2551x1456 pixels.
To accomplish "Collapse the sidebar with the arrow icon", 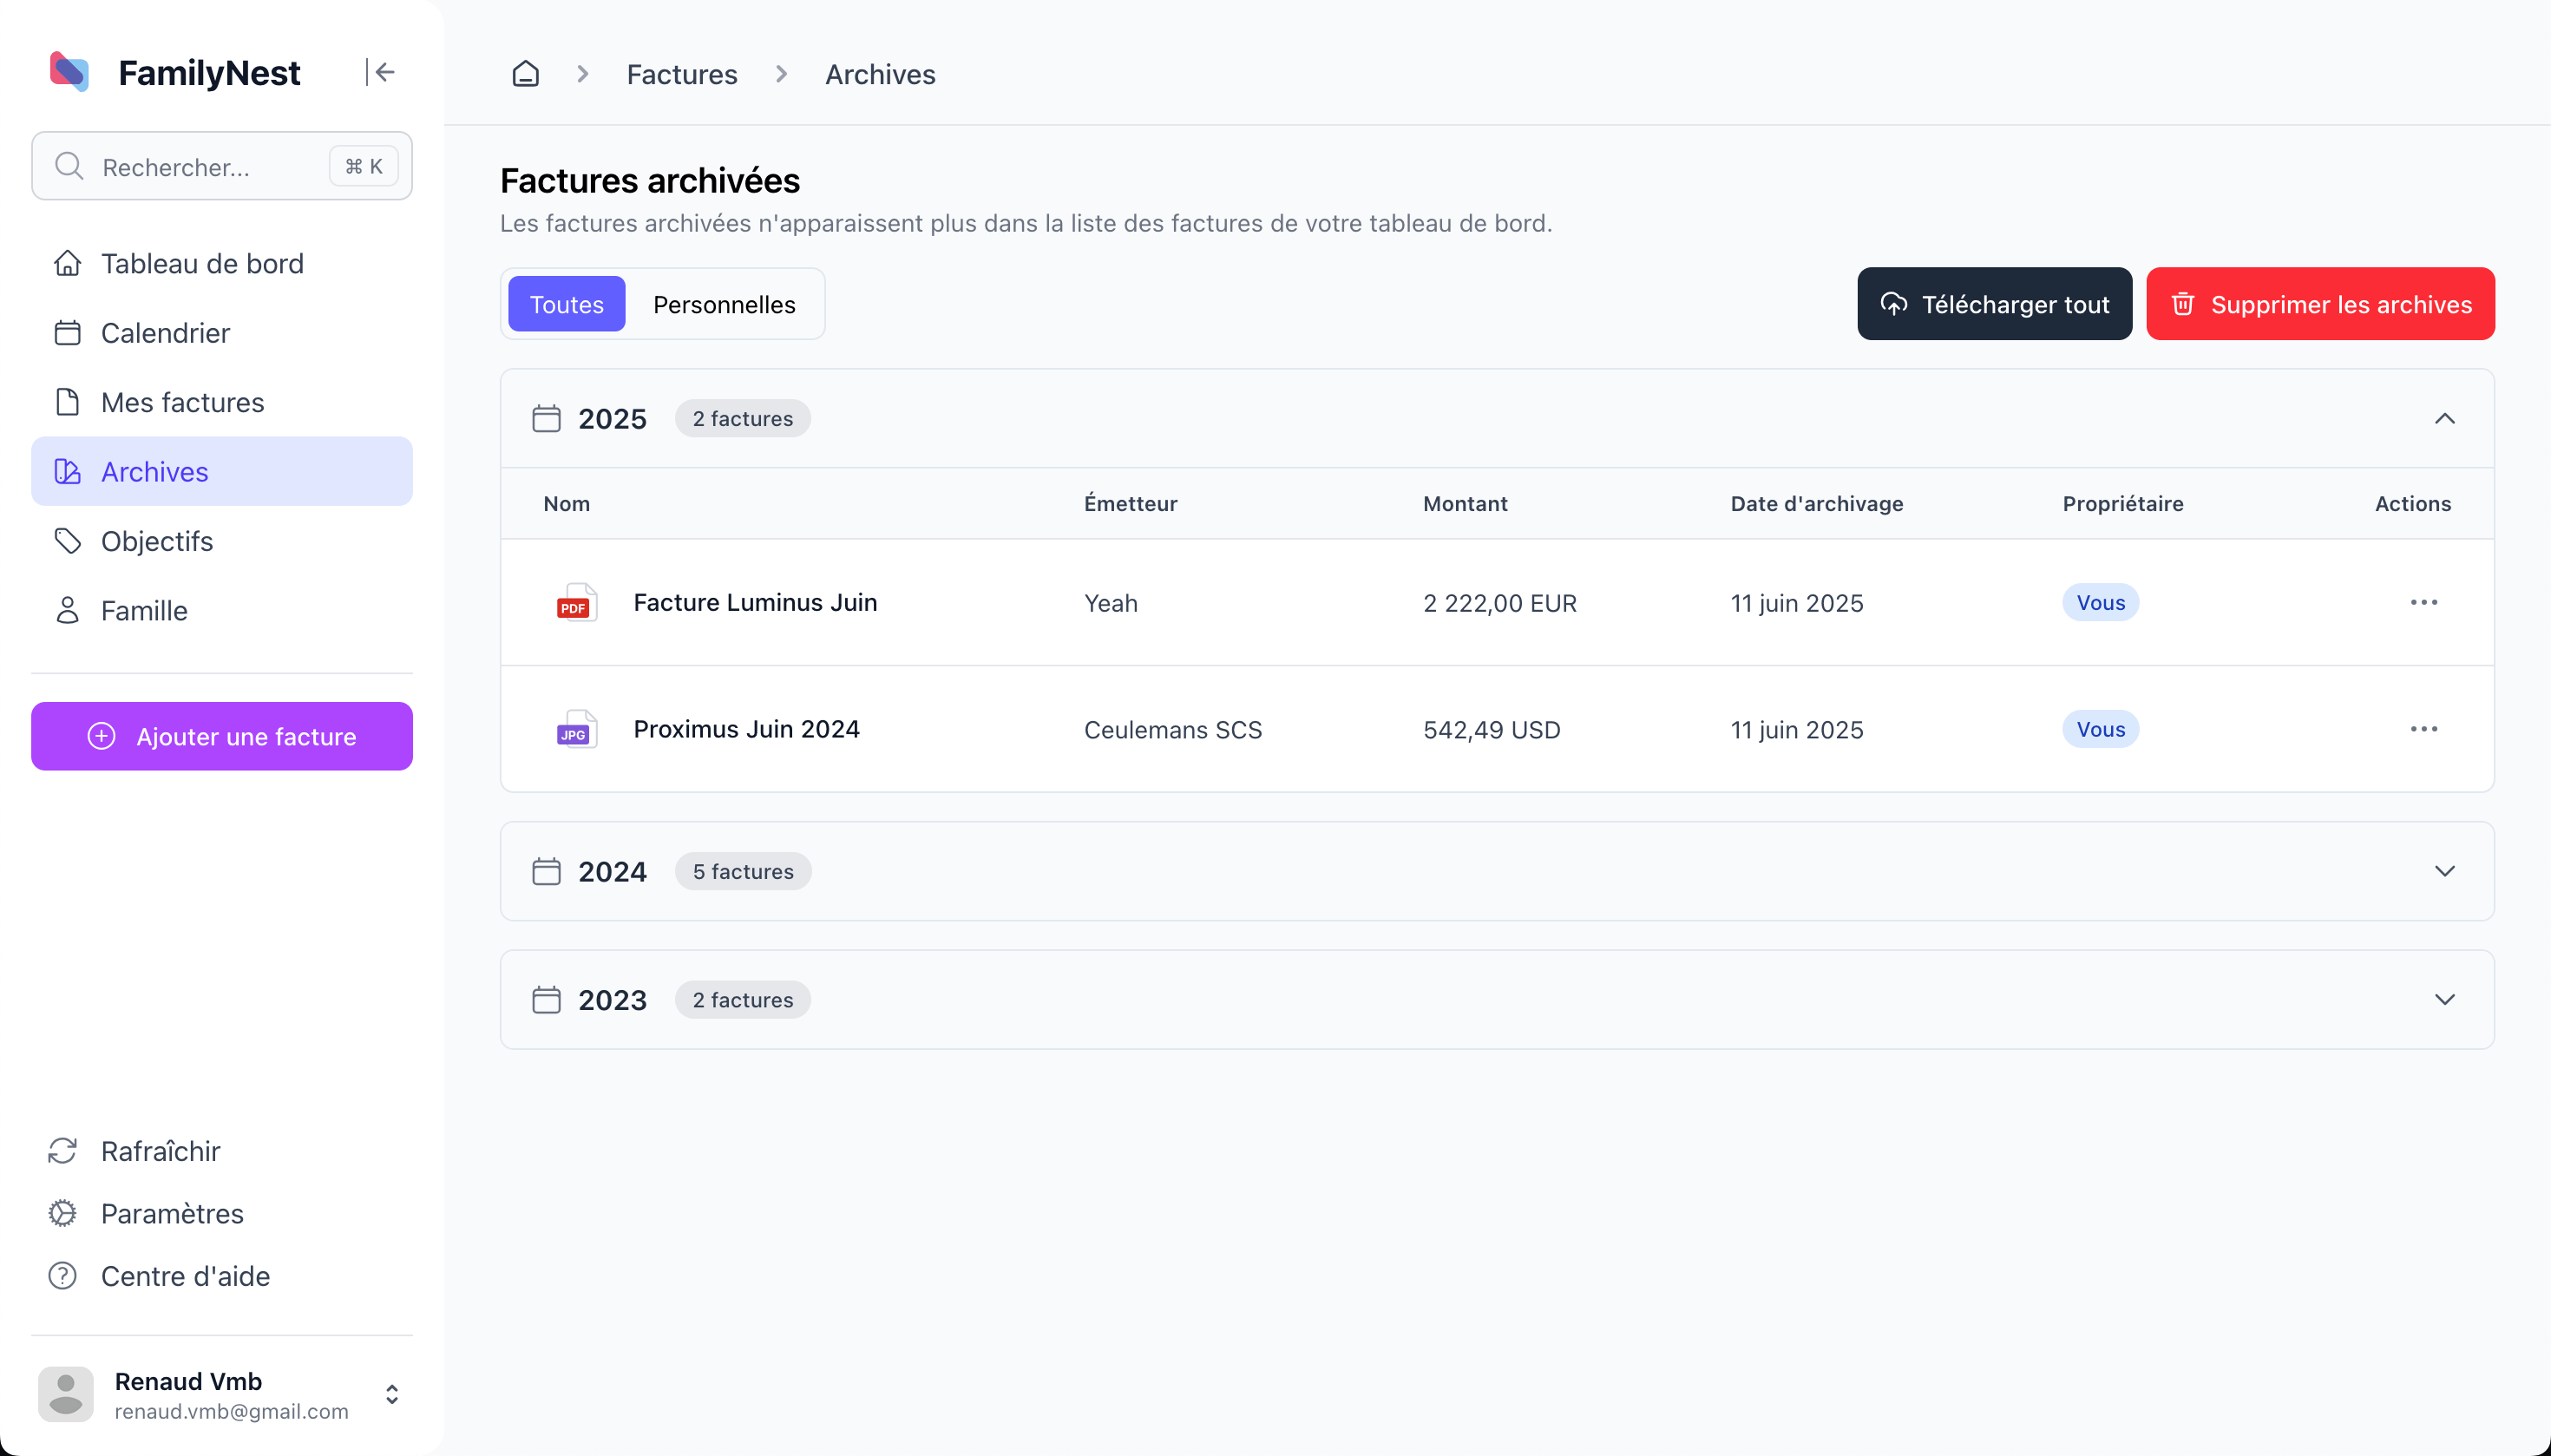I will tap(381, 72).
